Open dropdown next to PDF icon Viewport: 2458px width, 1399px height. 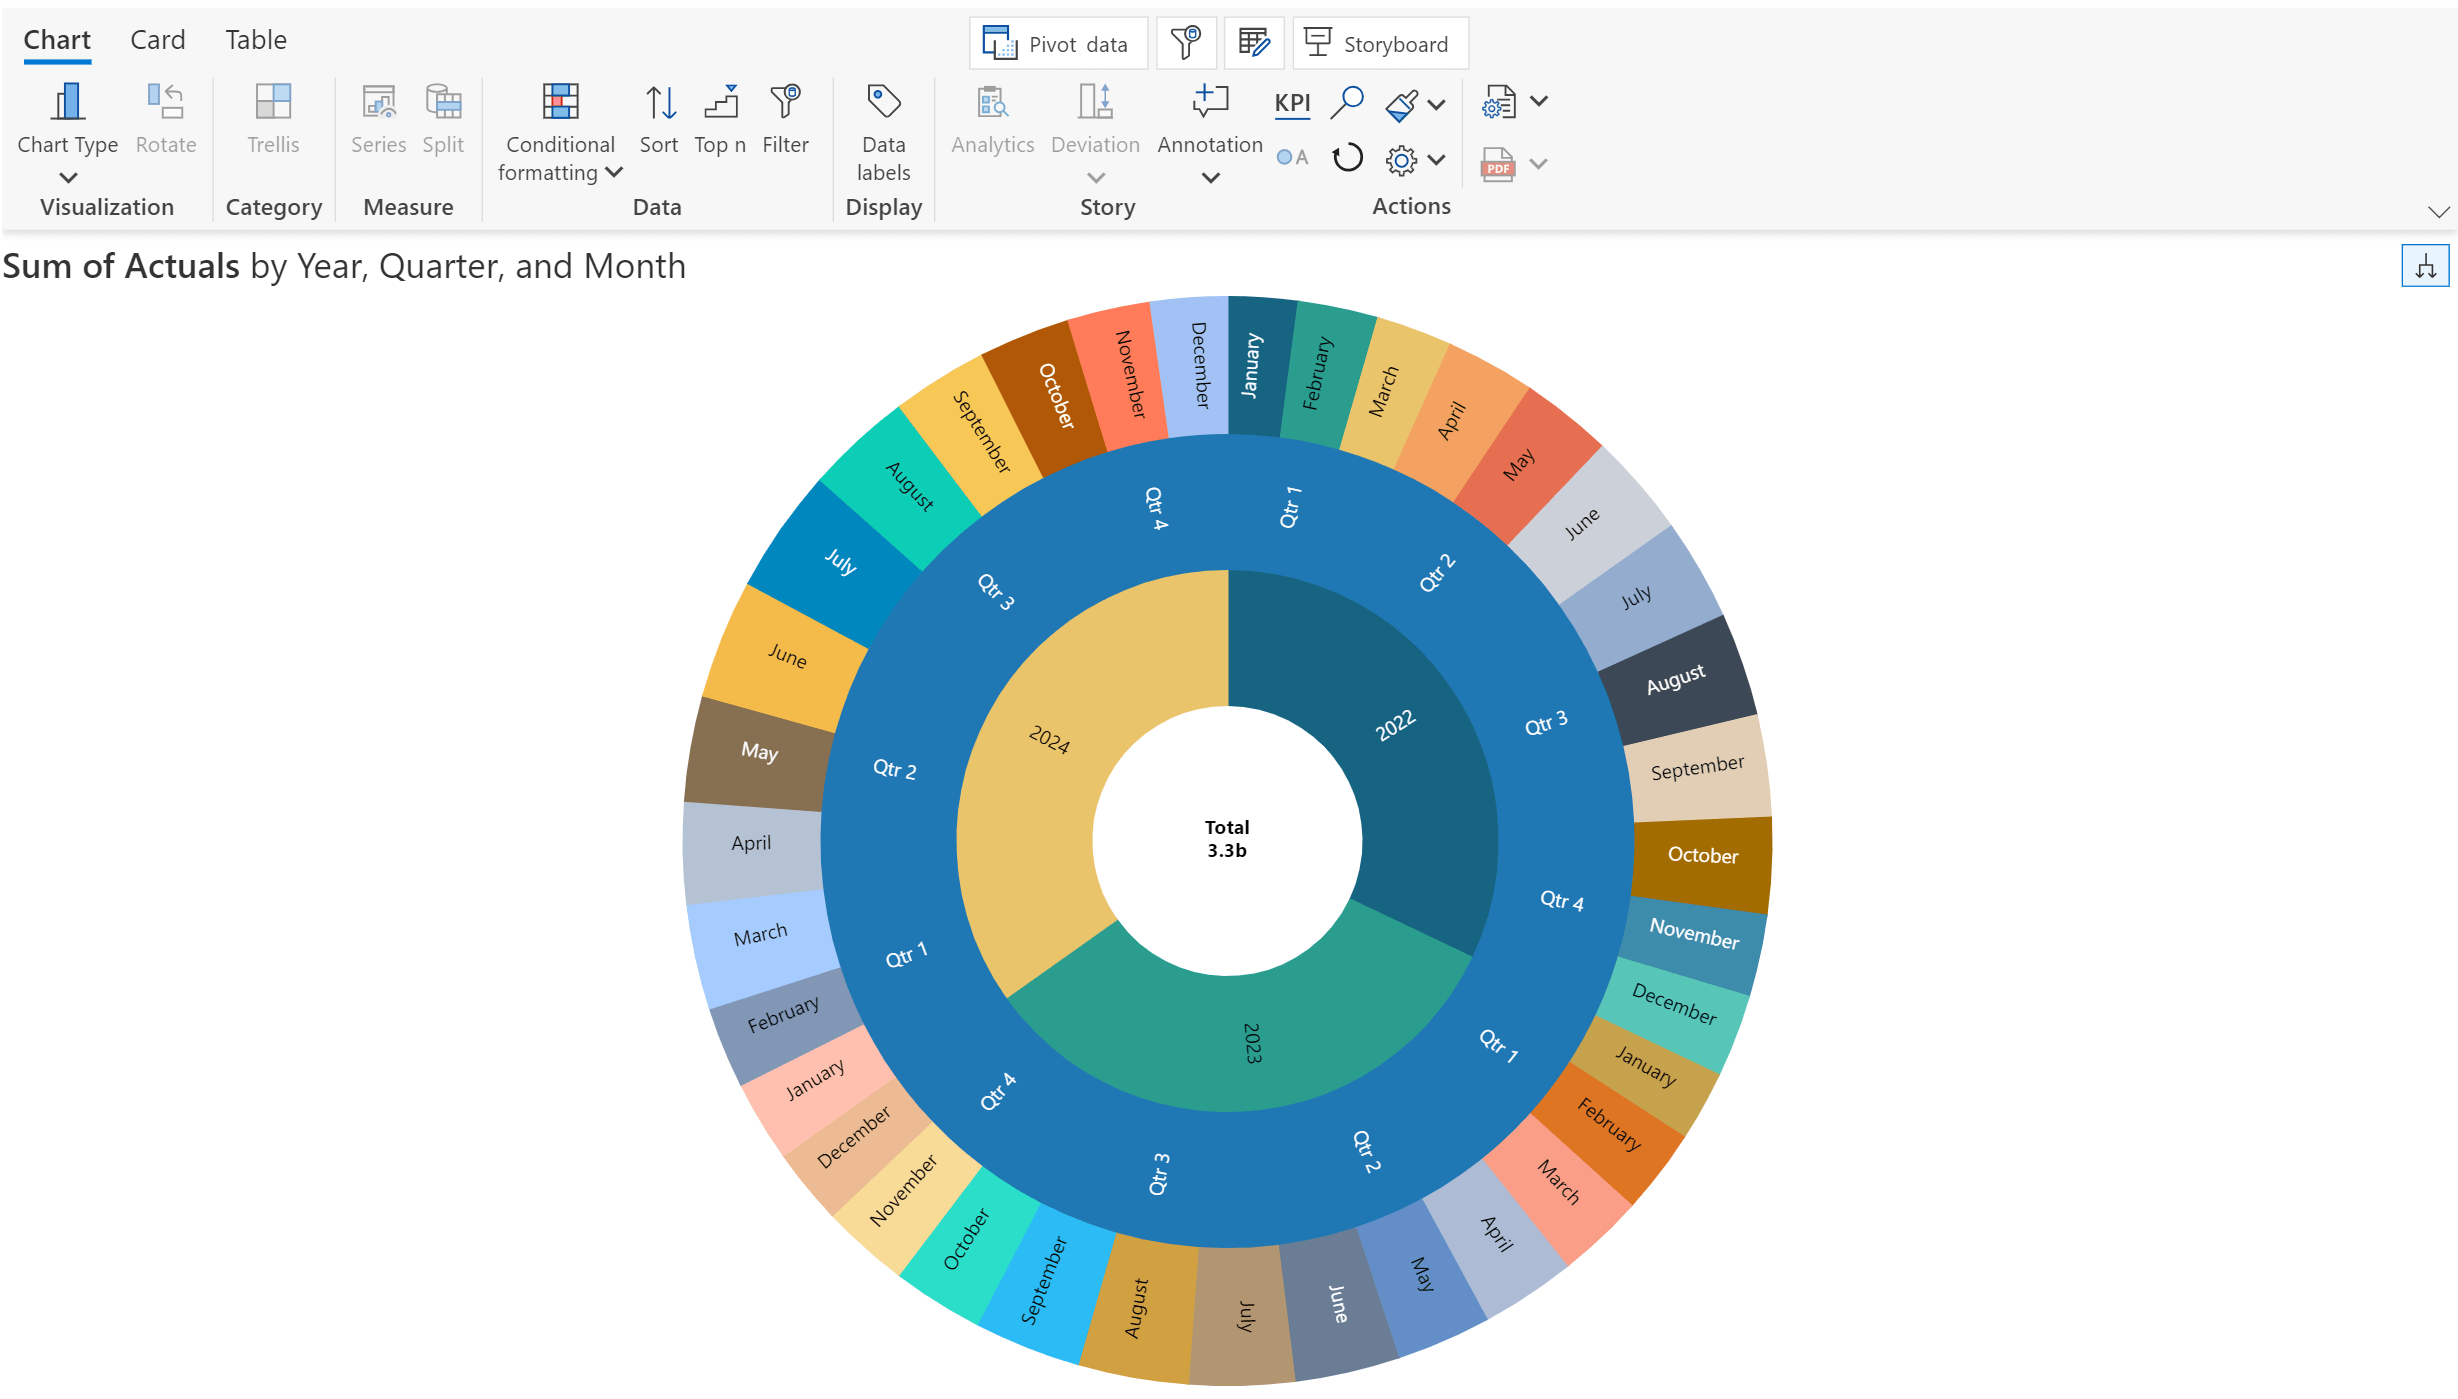1540,163
